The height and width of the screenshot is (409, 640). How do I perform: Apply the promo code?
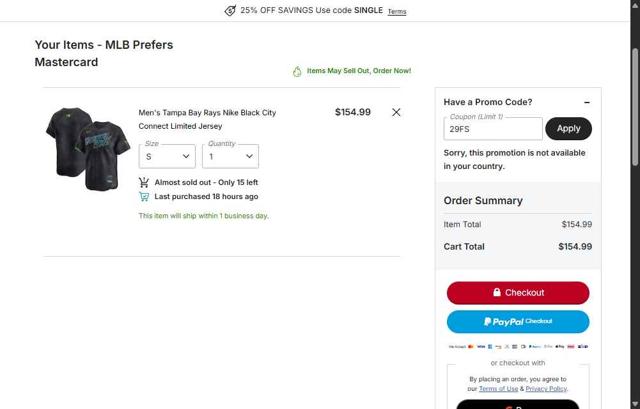pos(568,128)
